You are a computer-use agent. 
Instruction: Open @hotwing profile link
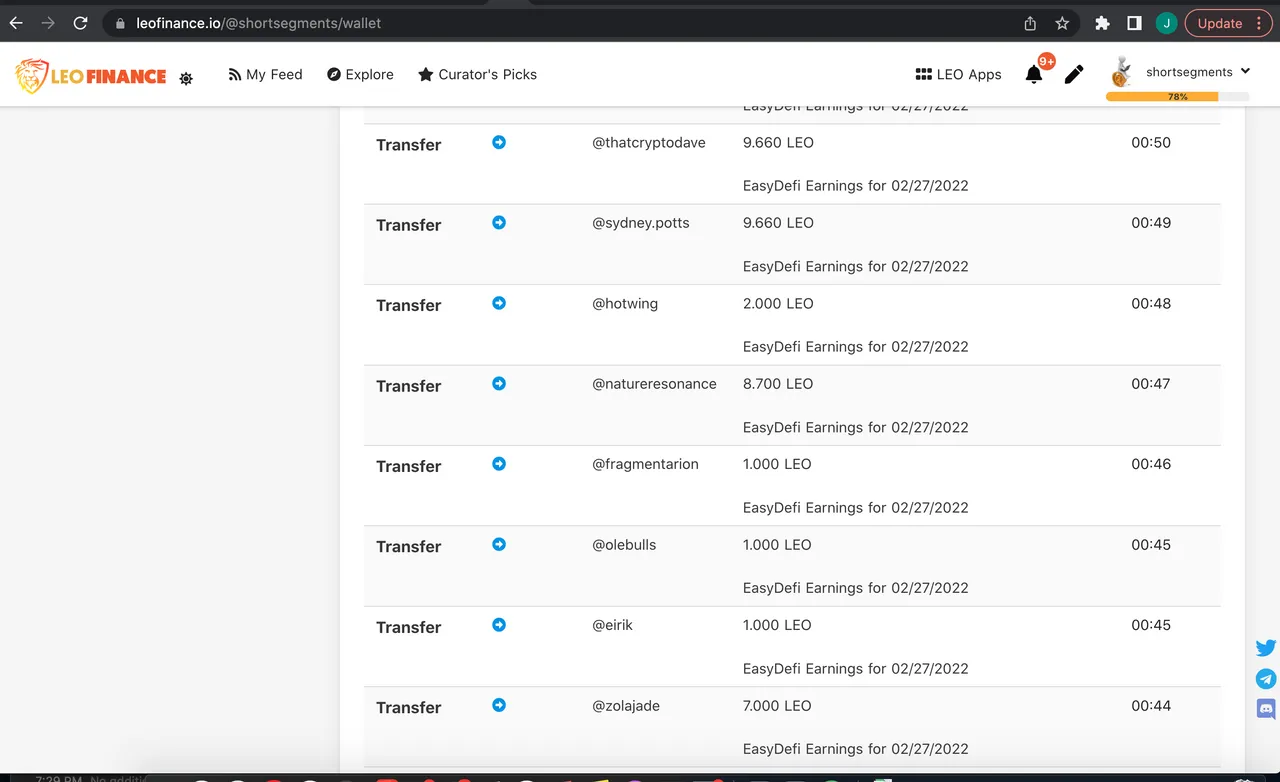click(625, 303)
